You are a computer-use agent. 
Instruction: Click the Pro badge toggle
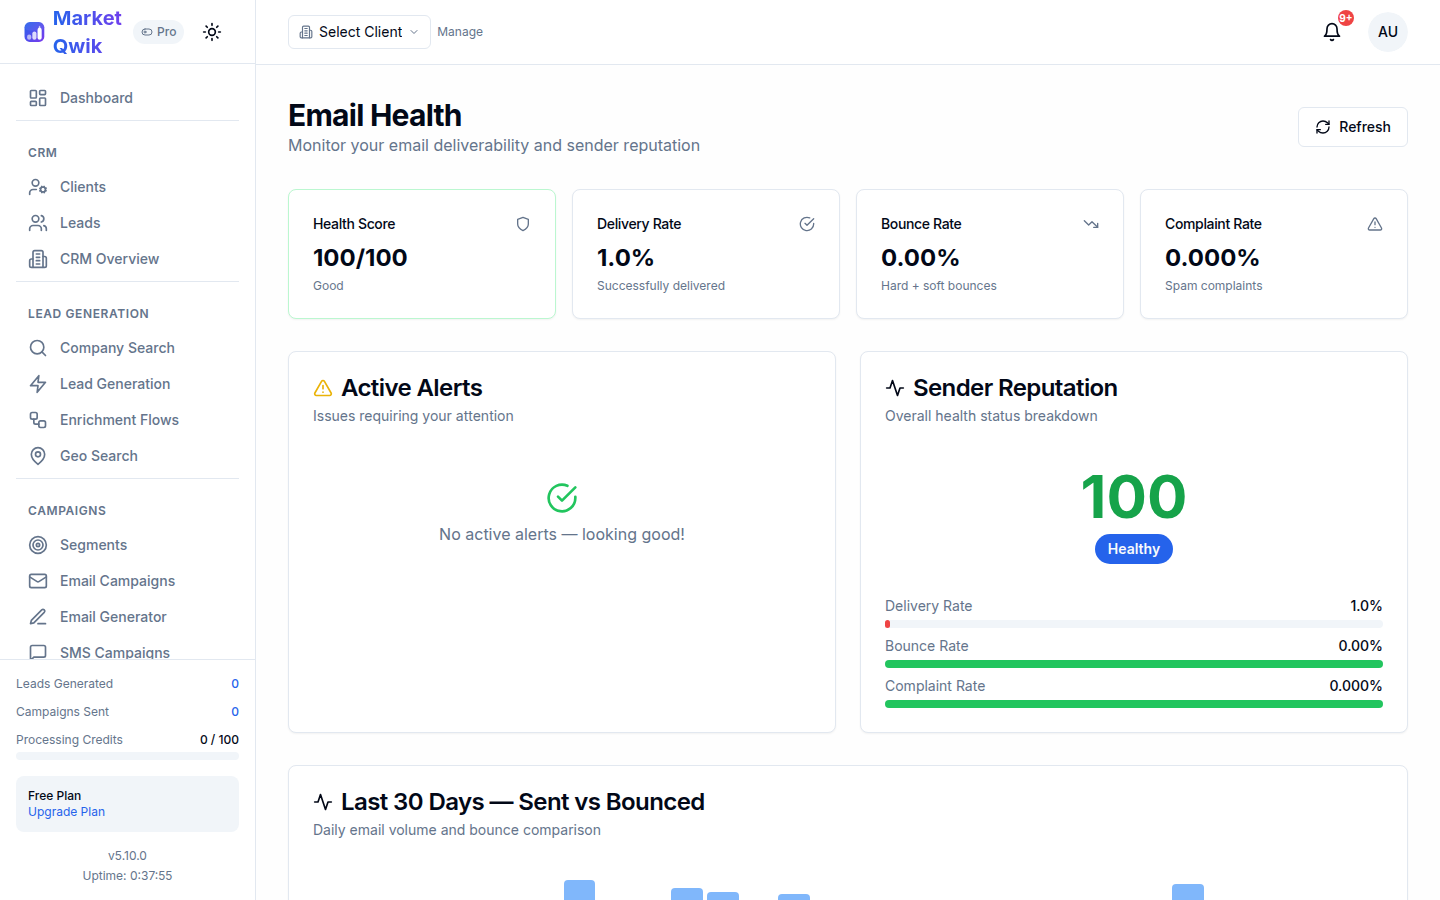pyautogui.click(x=158, y=31)
